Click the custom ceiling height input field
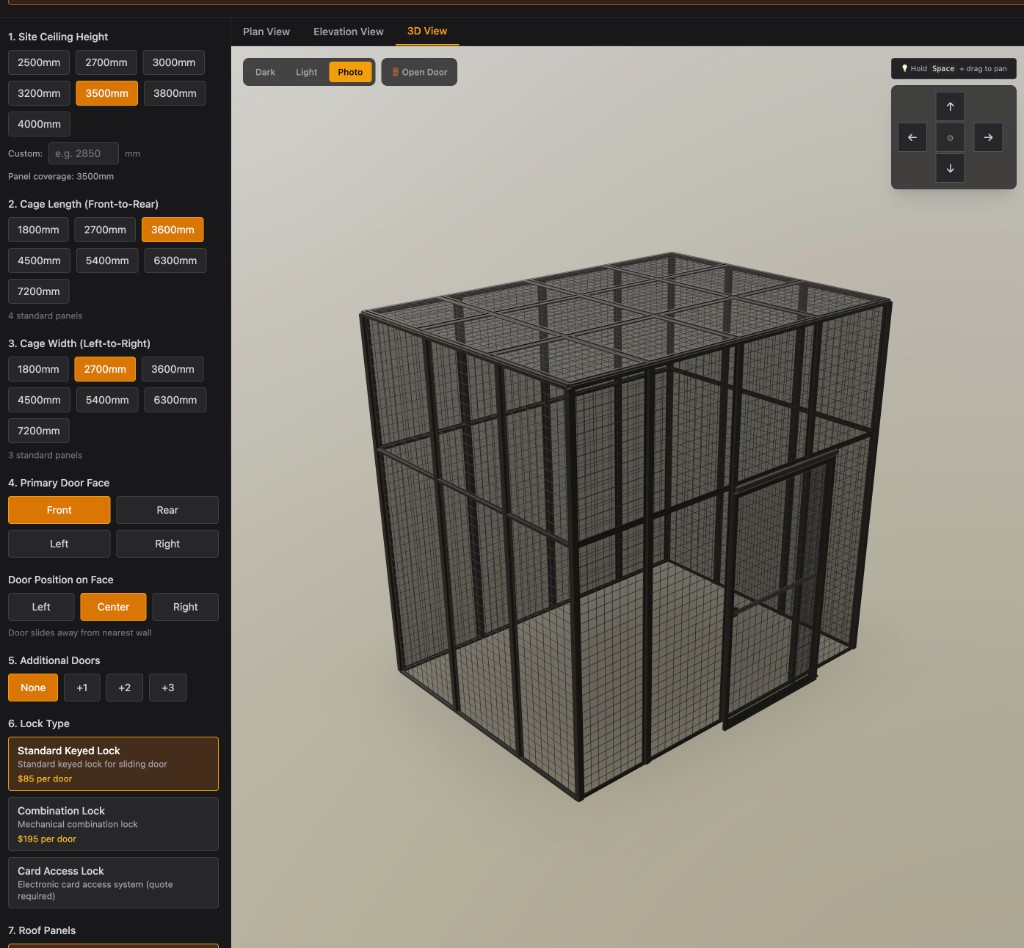The image size is (1024, 948). click(83, 153)
